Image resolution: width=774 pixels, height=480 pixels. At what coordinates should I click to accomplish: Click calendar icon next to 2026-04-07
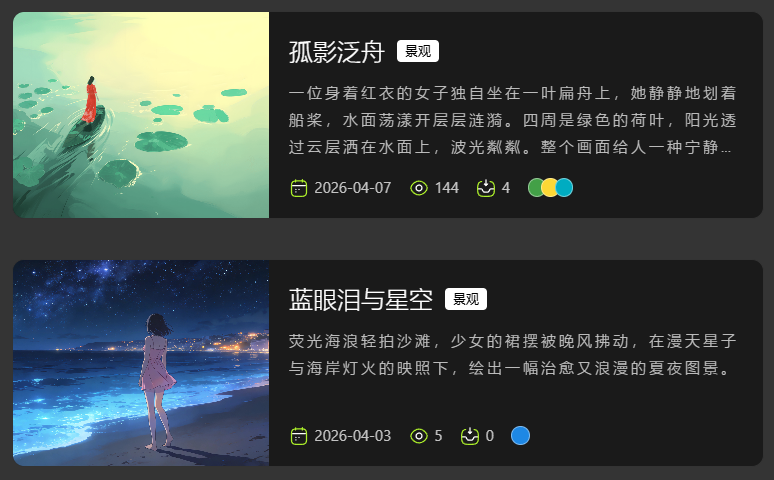click(x=299, y=188)
